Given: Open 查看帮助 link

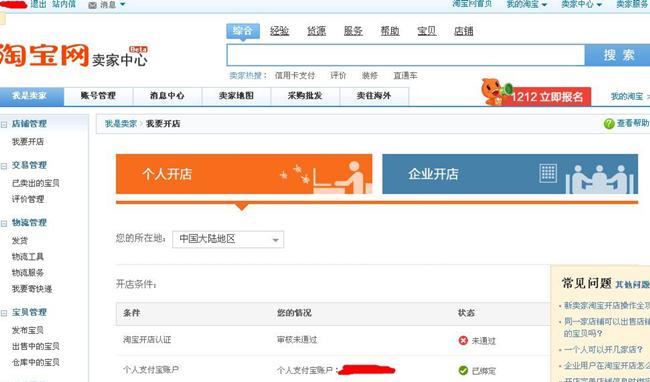Looking at the screenshot, I should [x=633, y=123].
